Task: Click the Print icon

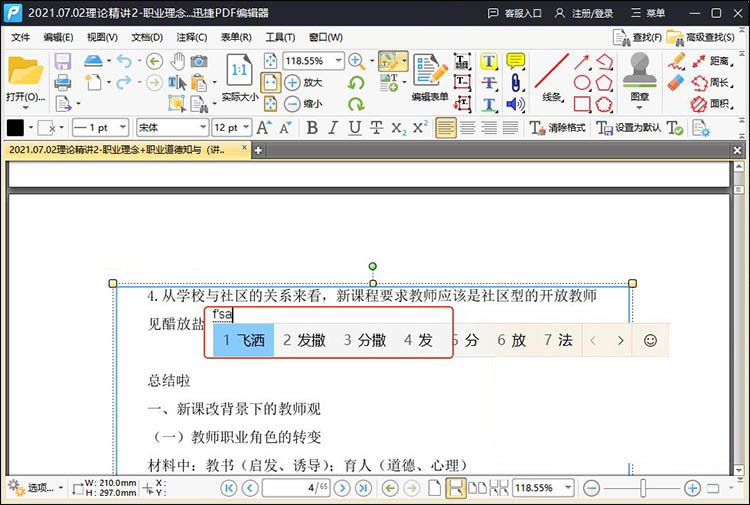Action: pos(63,83)
